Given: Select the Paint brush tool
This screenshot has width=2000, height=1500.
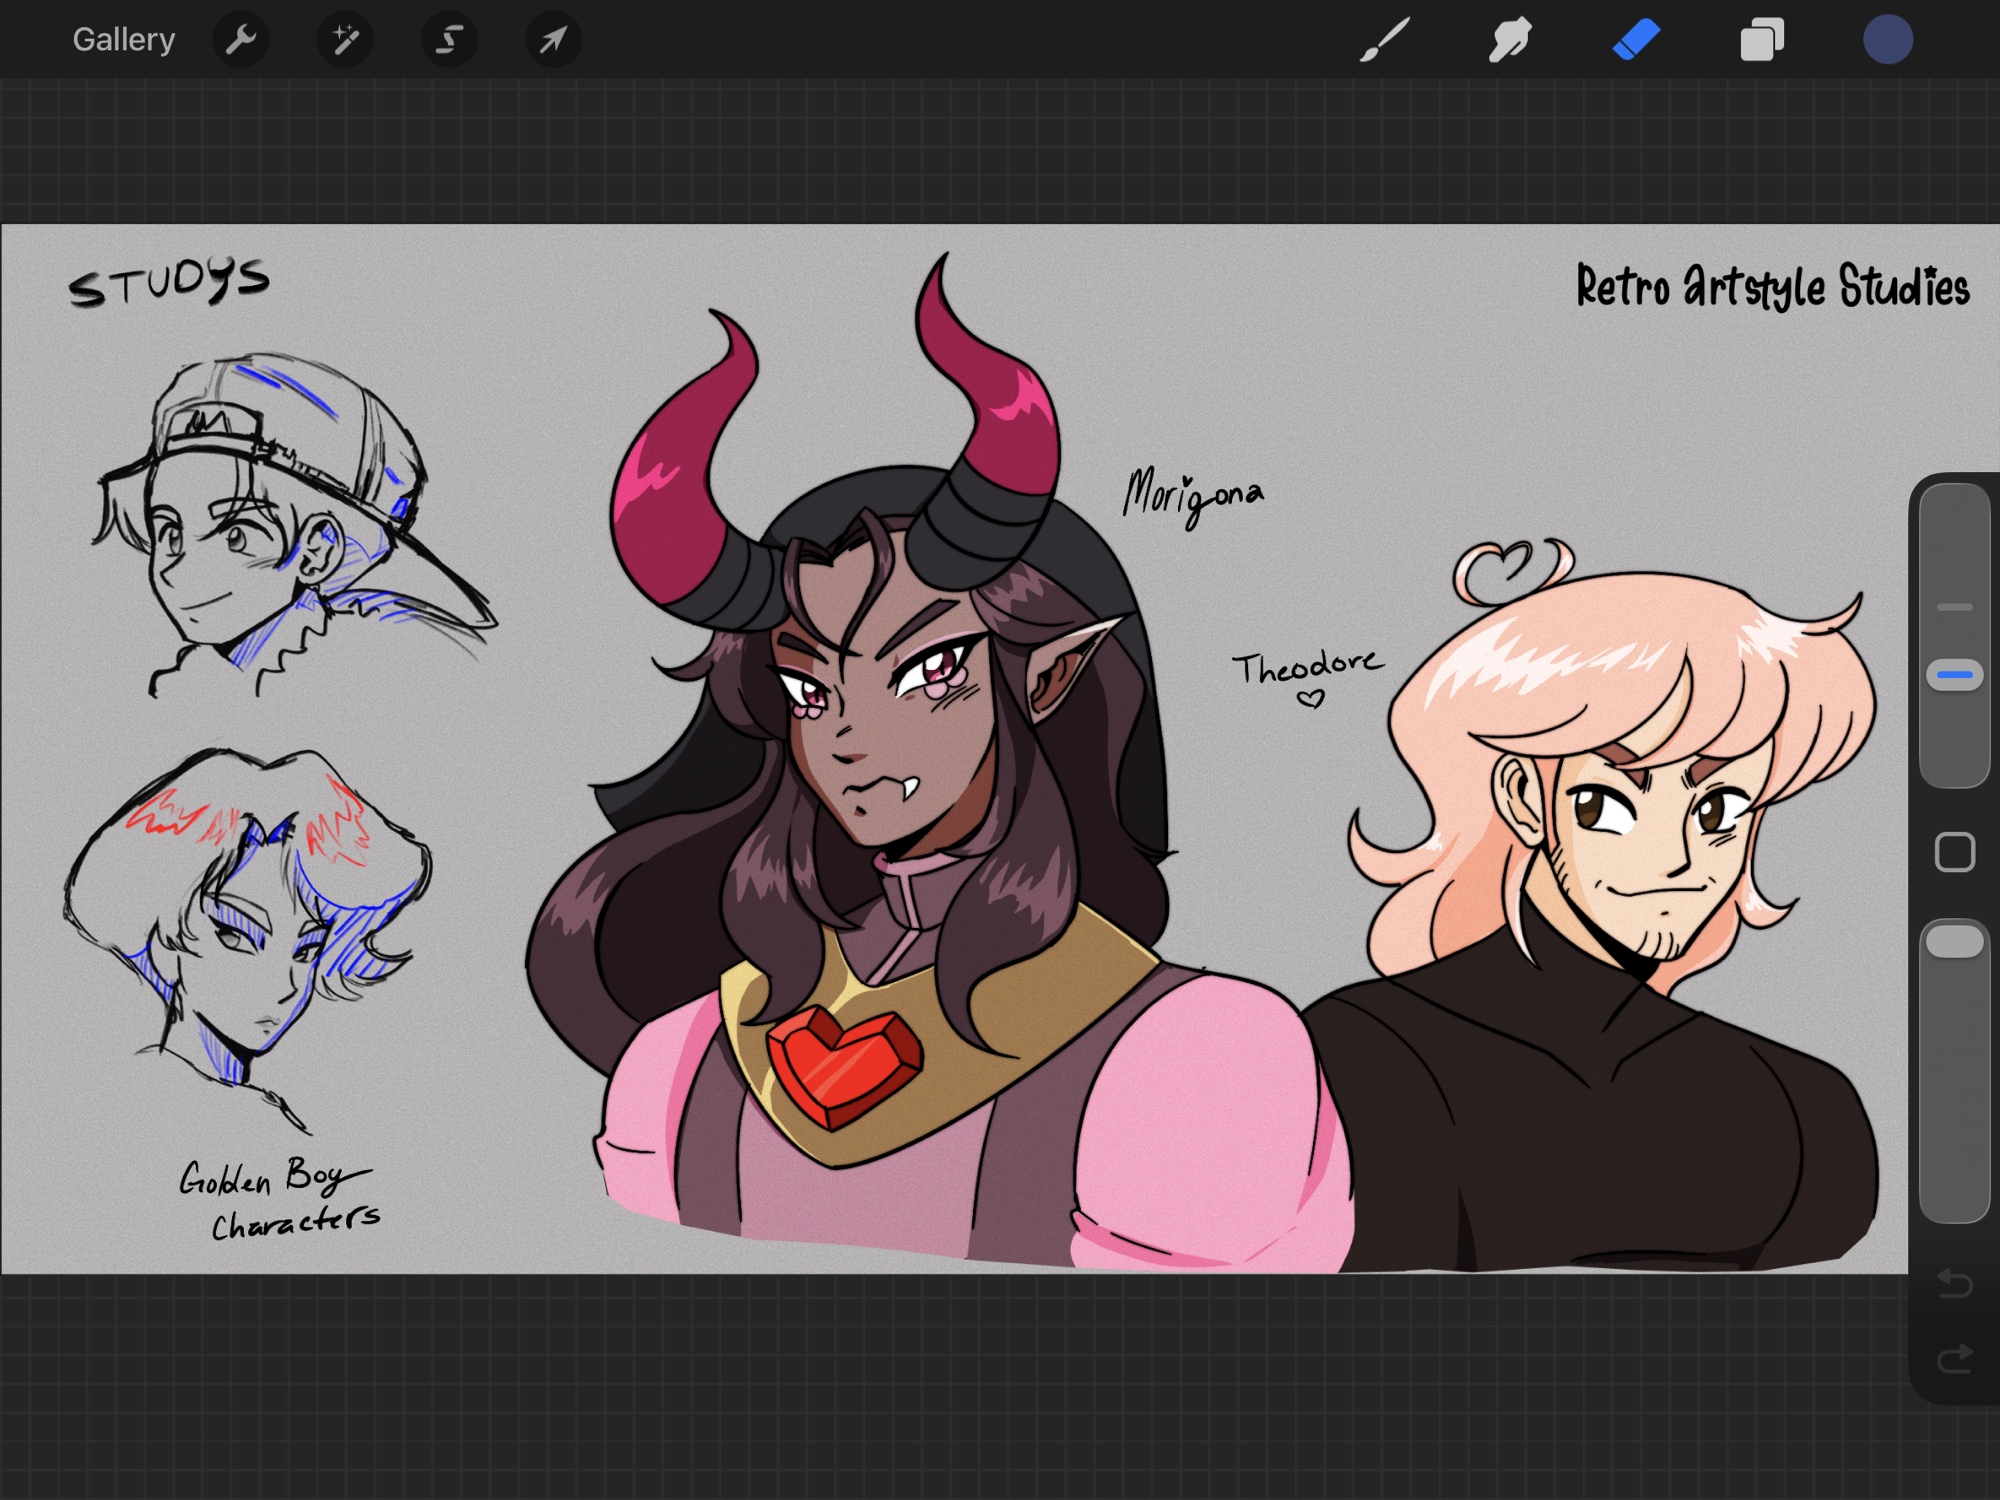Looking at the screenshot, I should click(1385, 40).
